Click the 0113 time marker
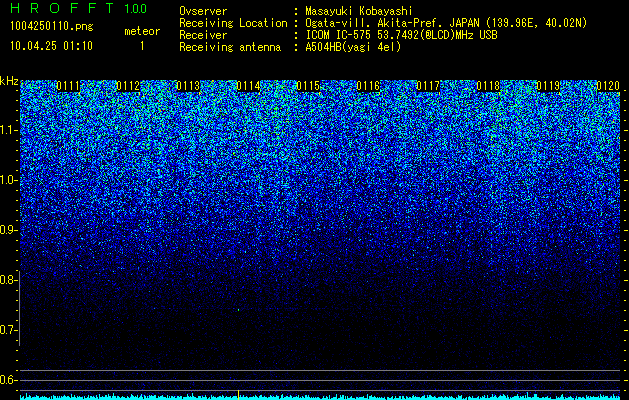 [x=188, y=86]
